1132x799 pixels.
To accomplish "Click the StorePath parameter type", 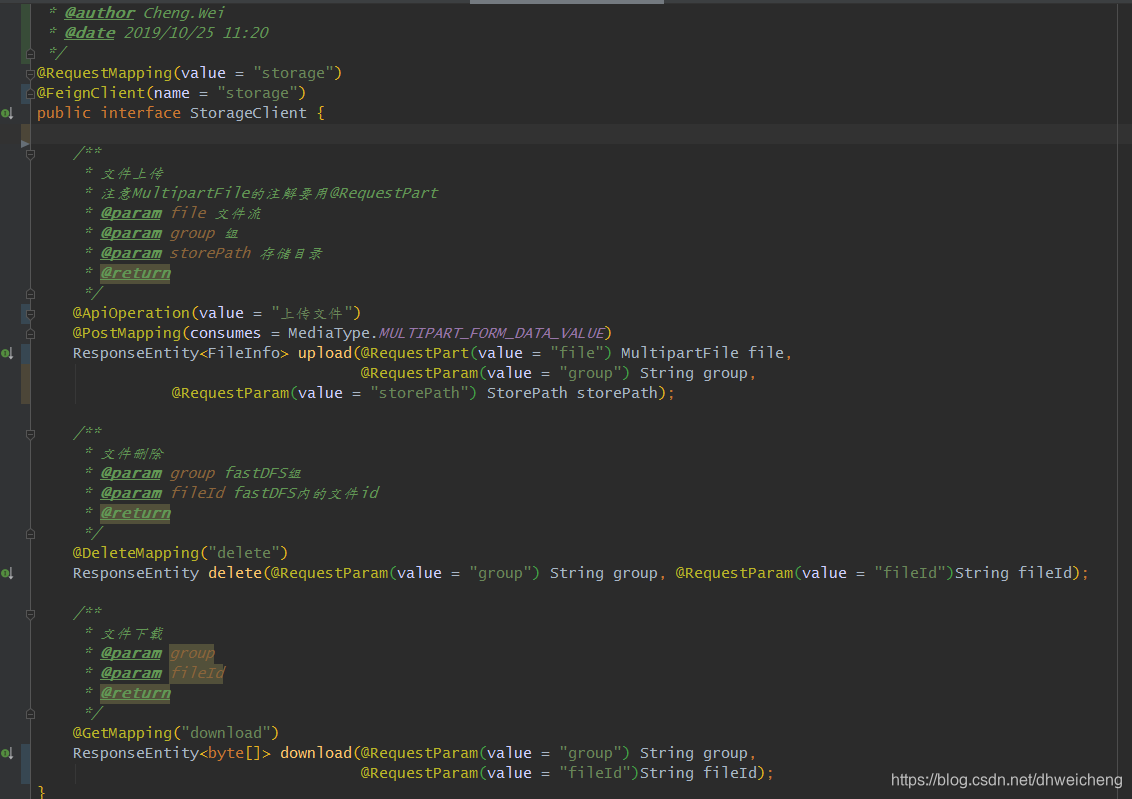I will 527,393.
